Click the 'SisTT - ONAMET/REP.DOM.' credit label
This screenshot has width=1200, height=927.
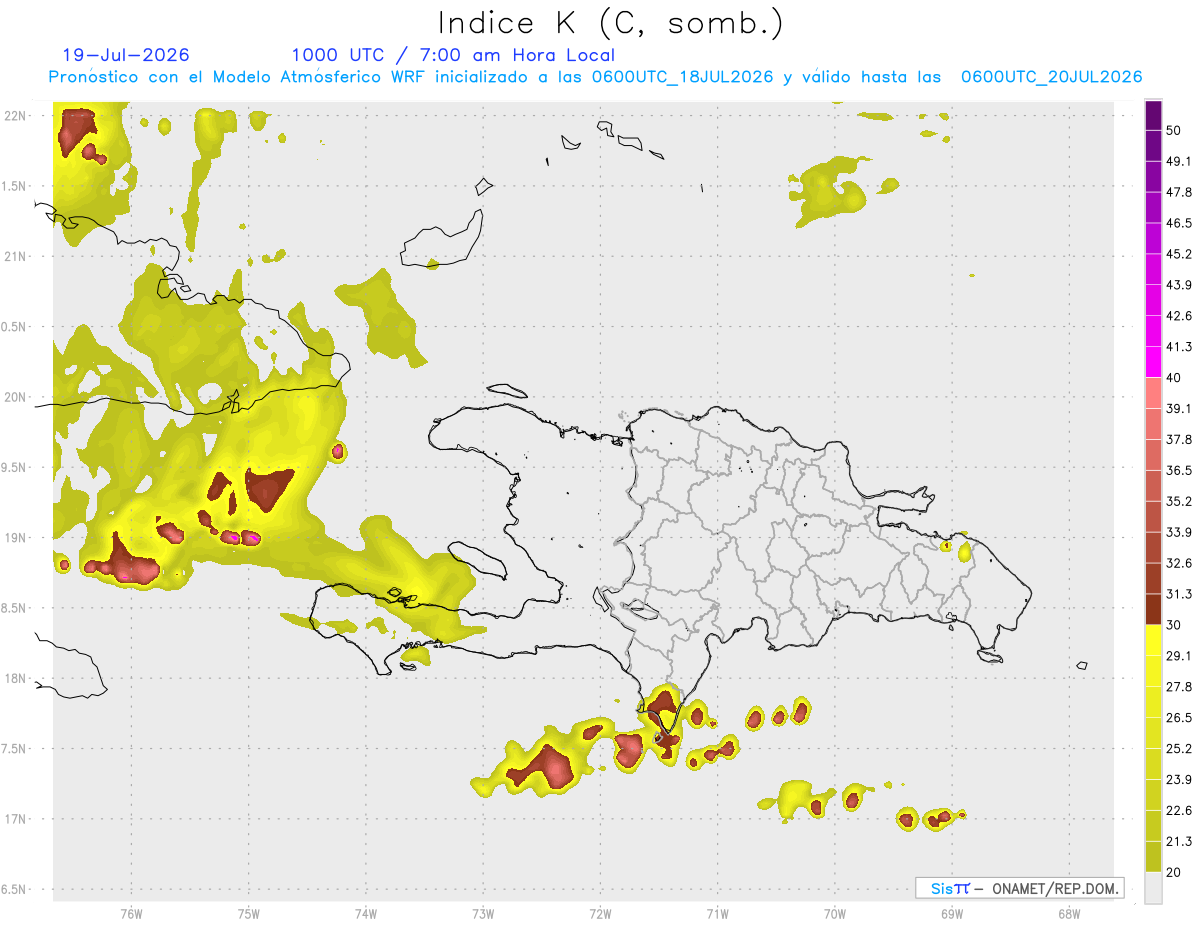pos(1020,888)
